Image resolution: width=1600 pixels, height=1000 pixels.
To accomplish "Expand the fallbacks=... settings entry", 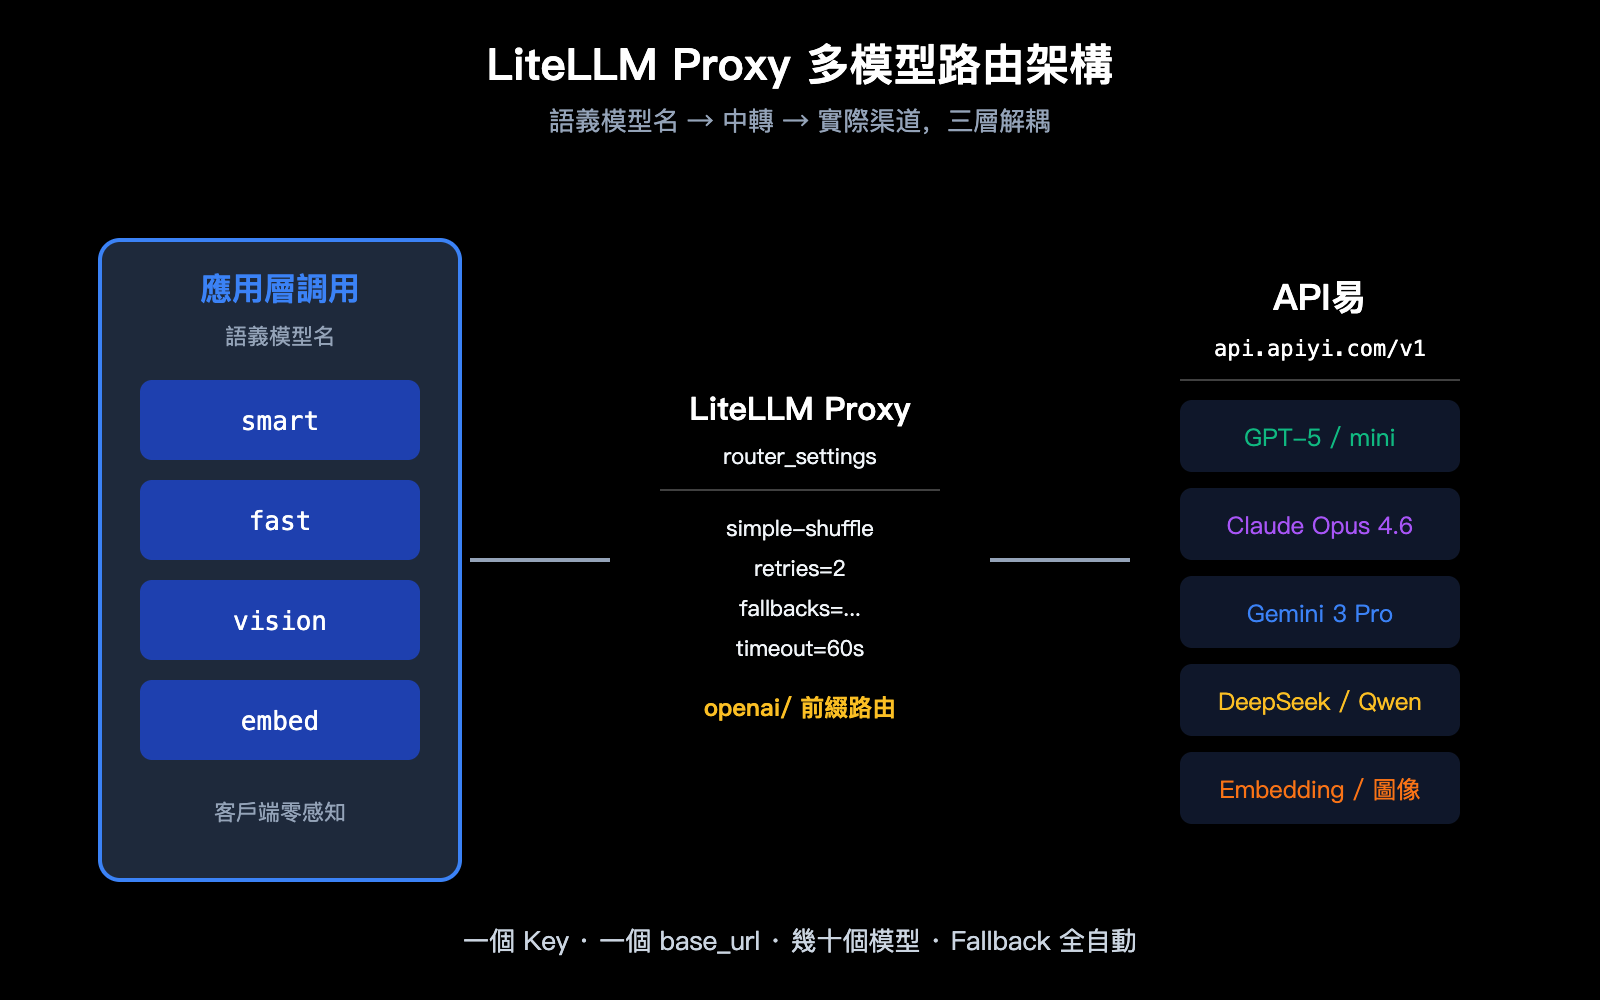I will click(x=799, y=608).
